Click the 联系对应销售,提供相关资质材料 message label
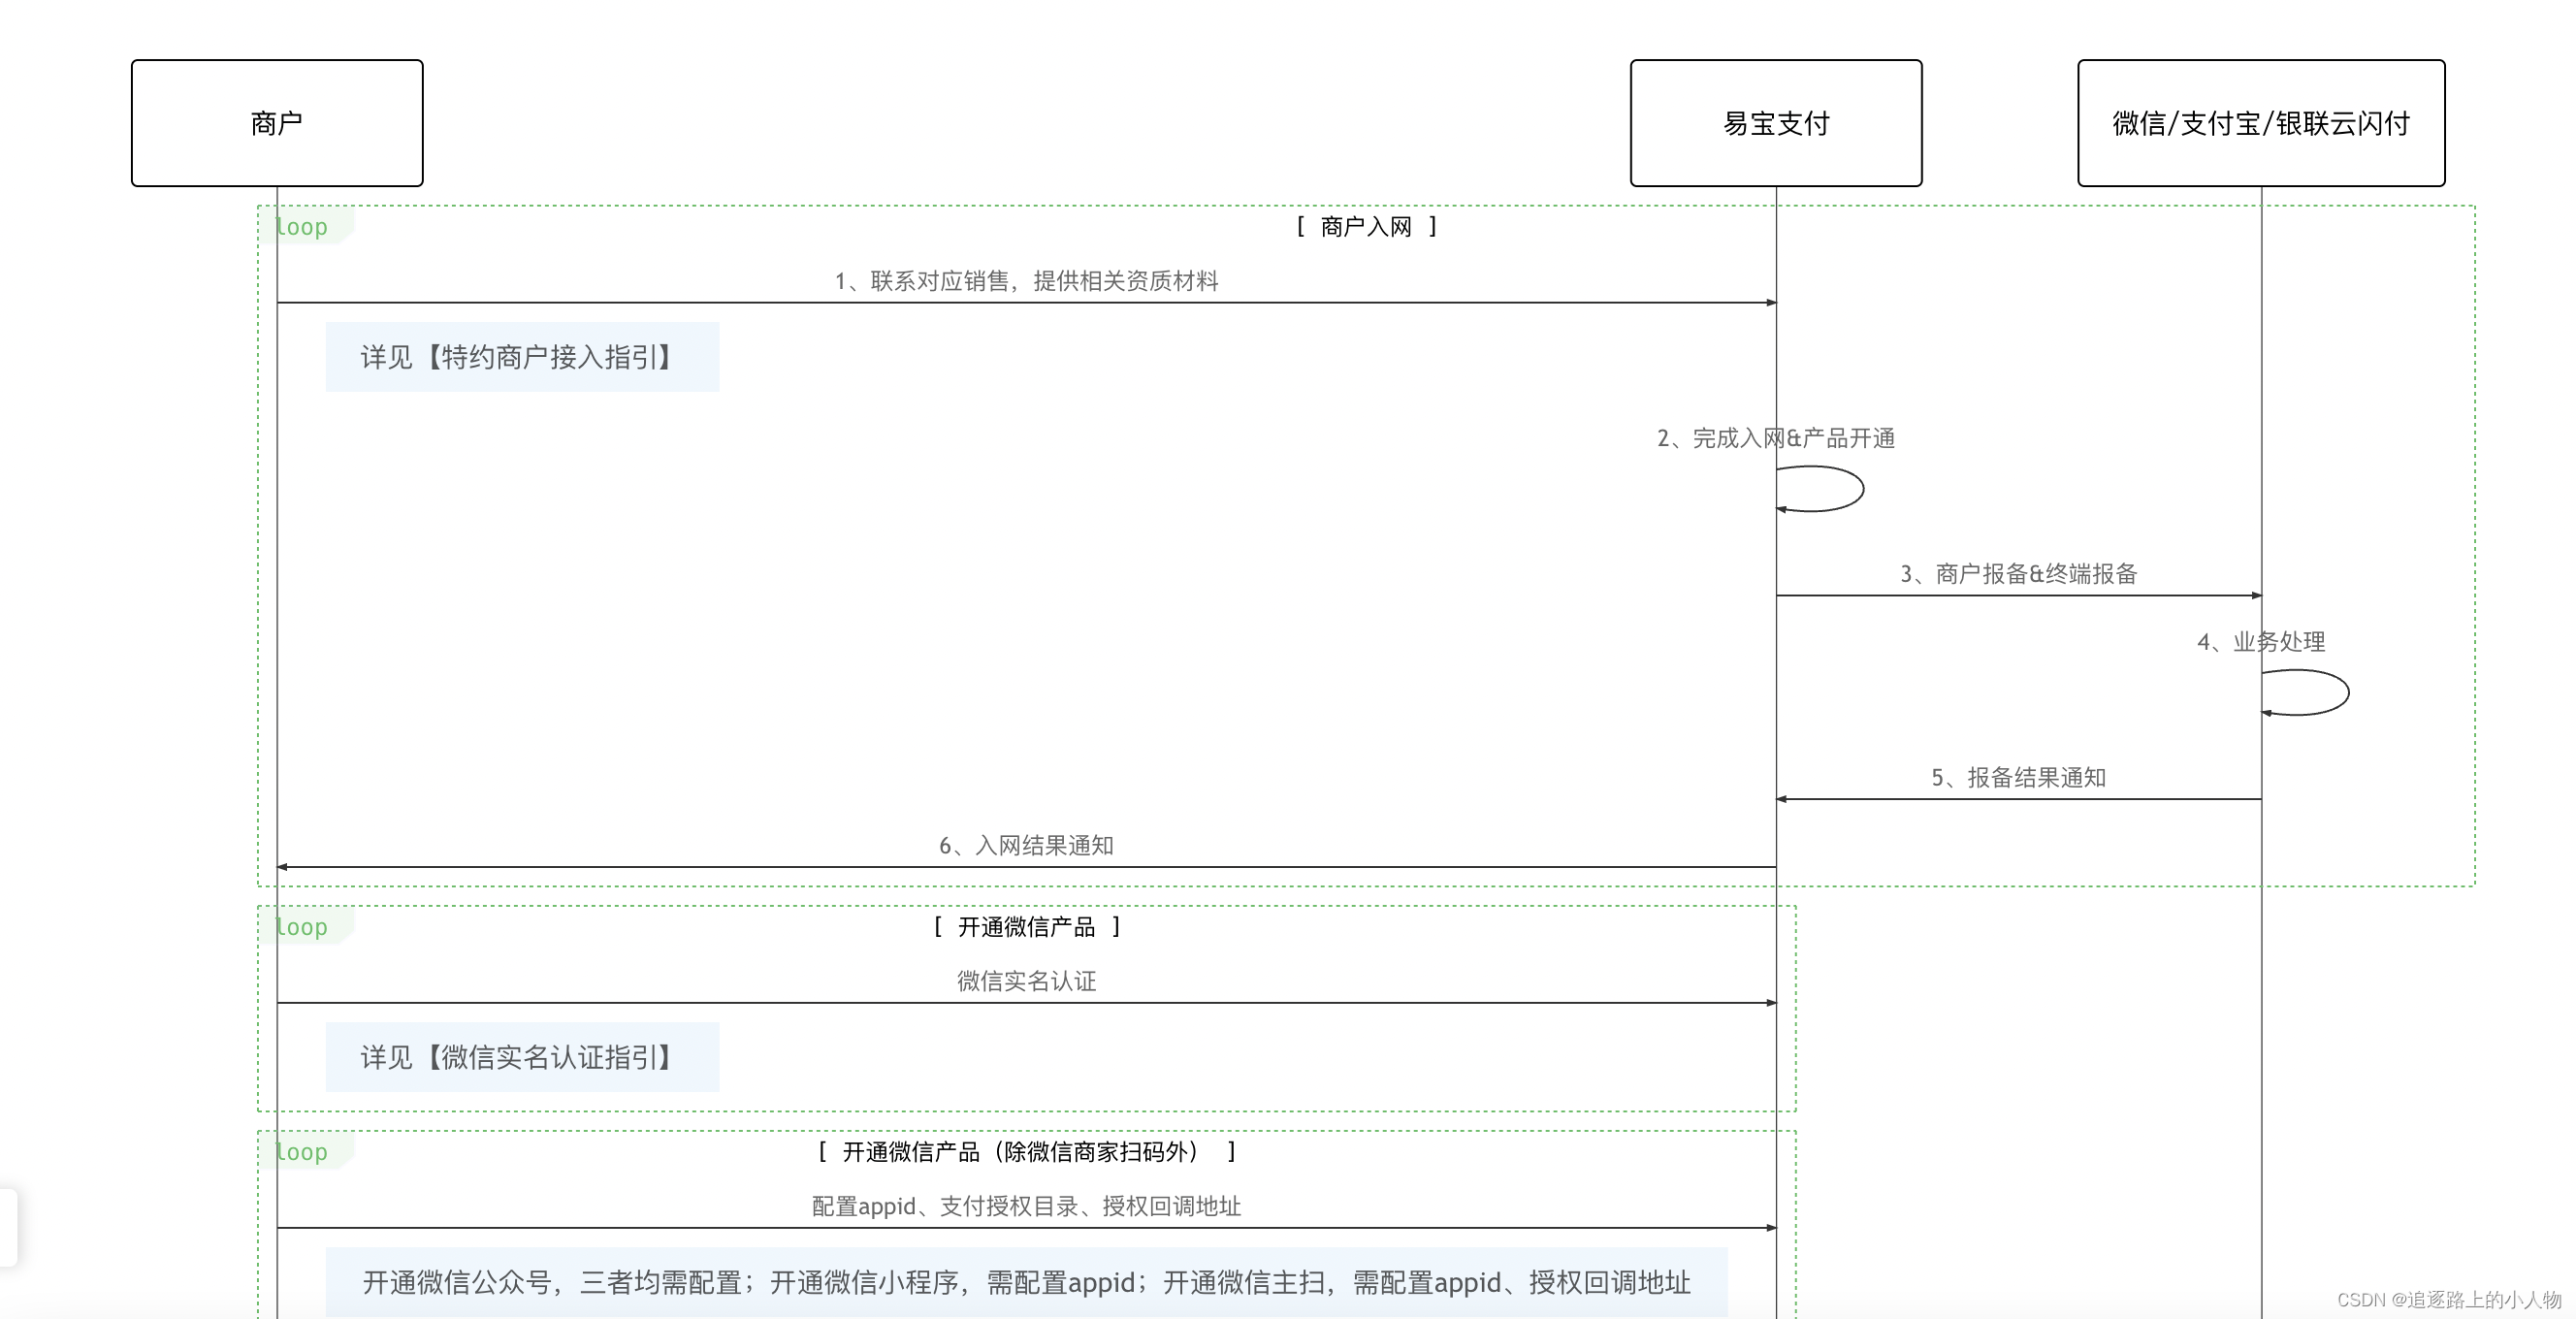2576x1319 pixels. (x=1026, y=281)
